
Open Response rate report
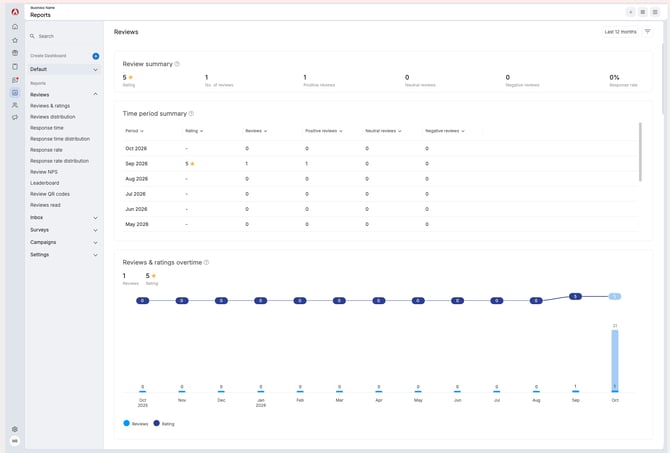point(46,150)
